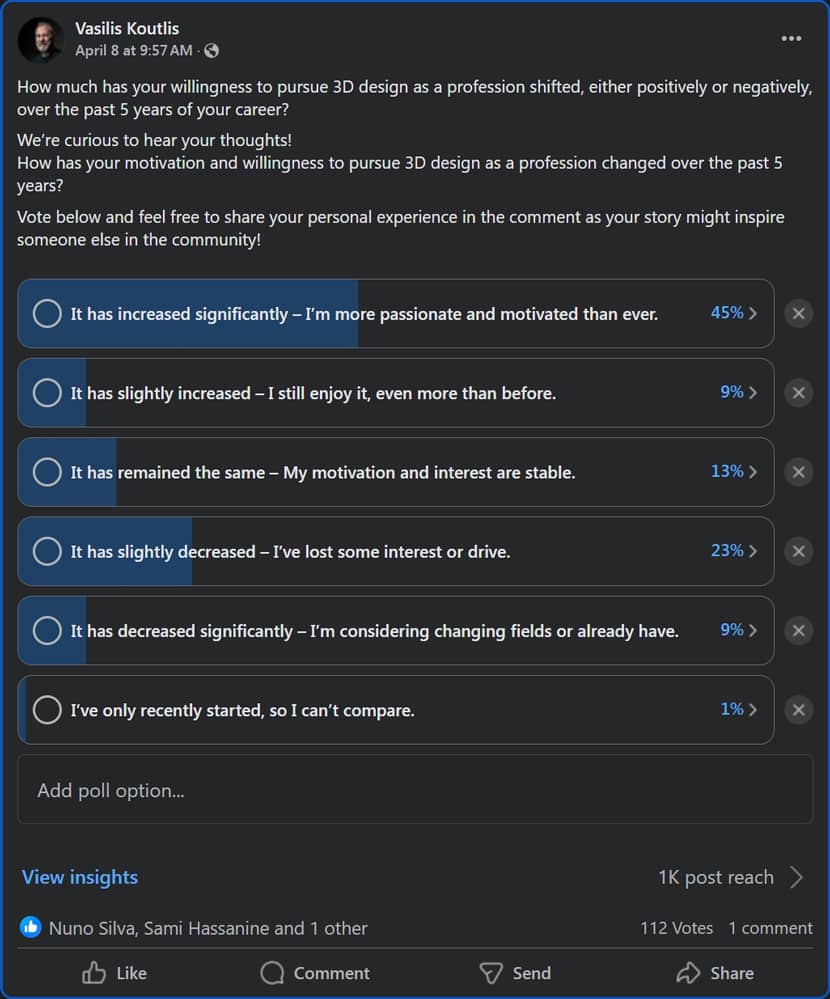The height and width of the screenshot is (999, 830).
Task: Click the globe public audience icon
Action: tap(211, 51)
